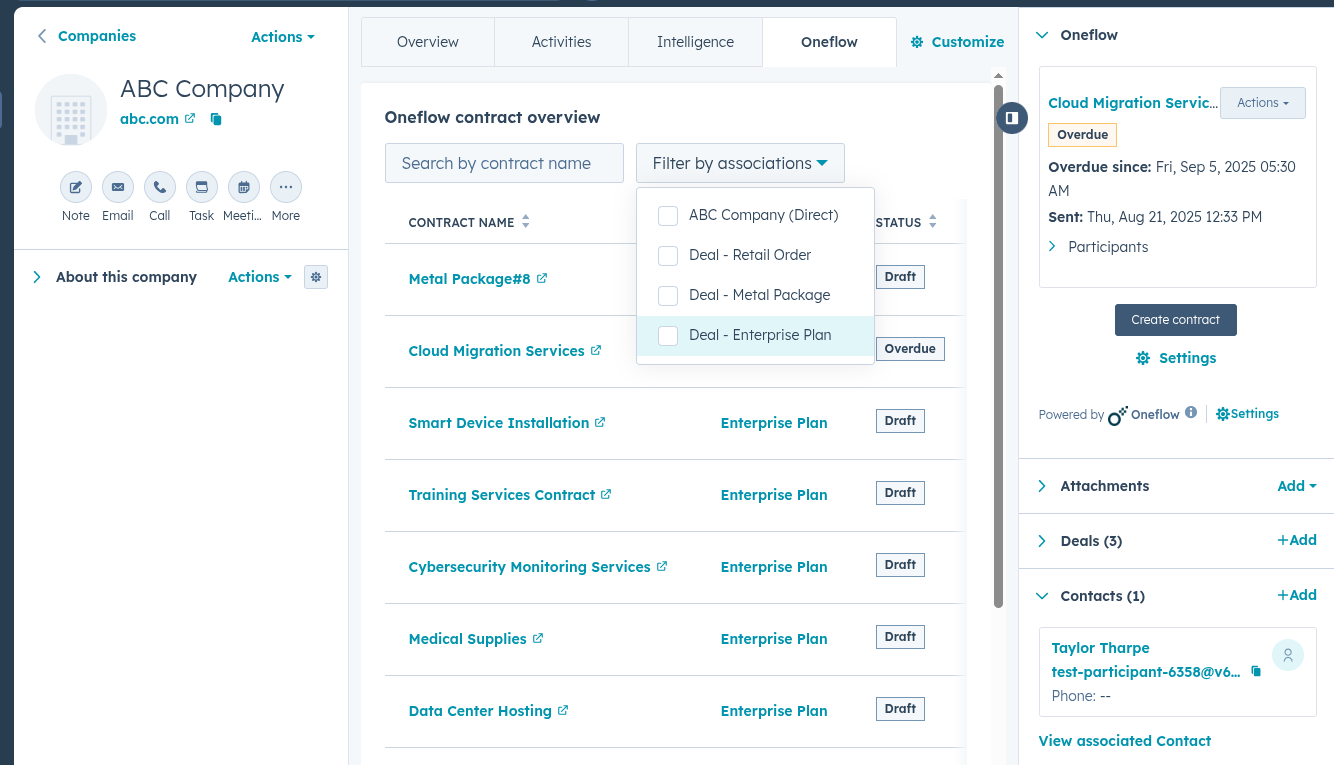Click Taylor Tharpe's avatar icon
The image size is (1334, 765).
click(1288, 655)
